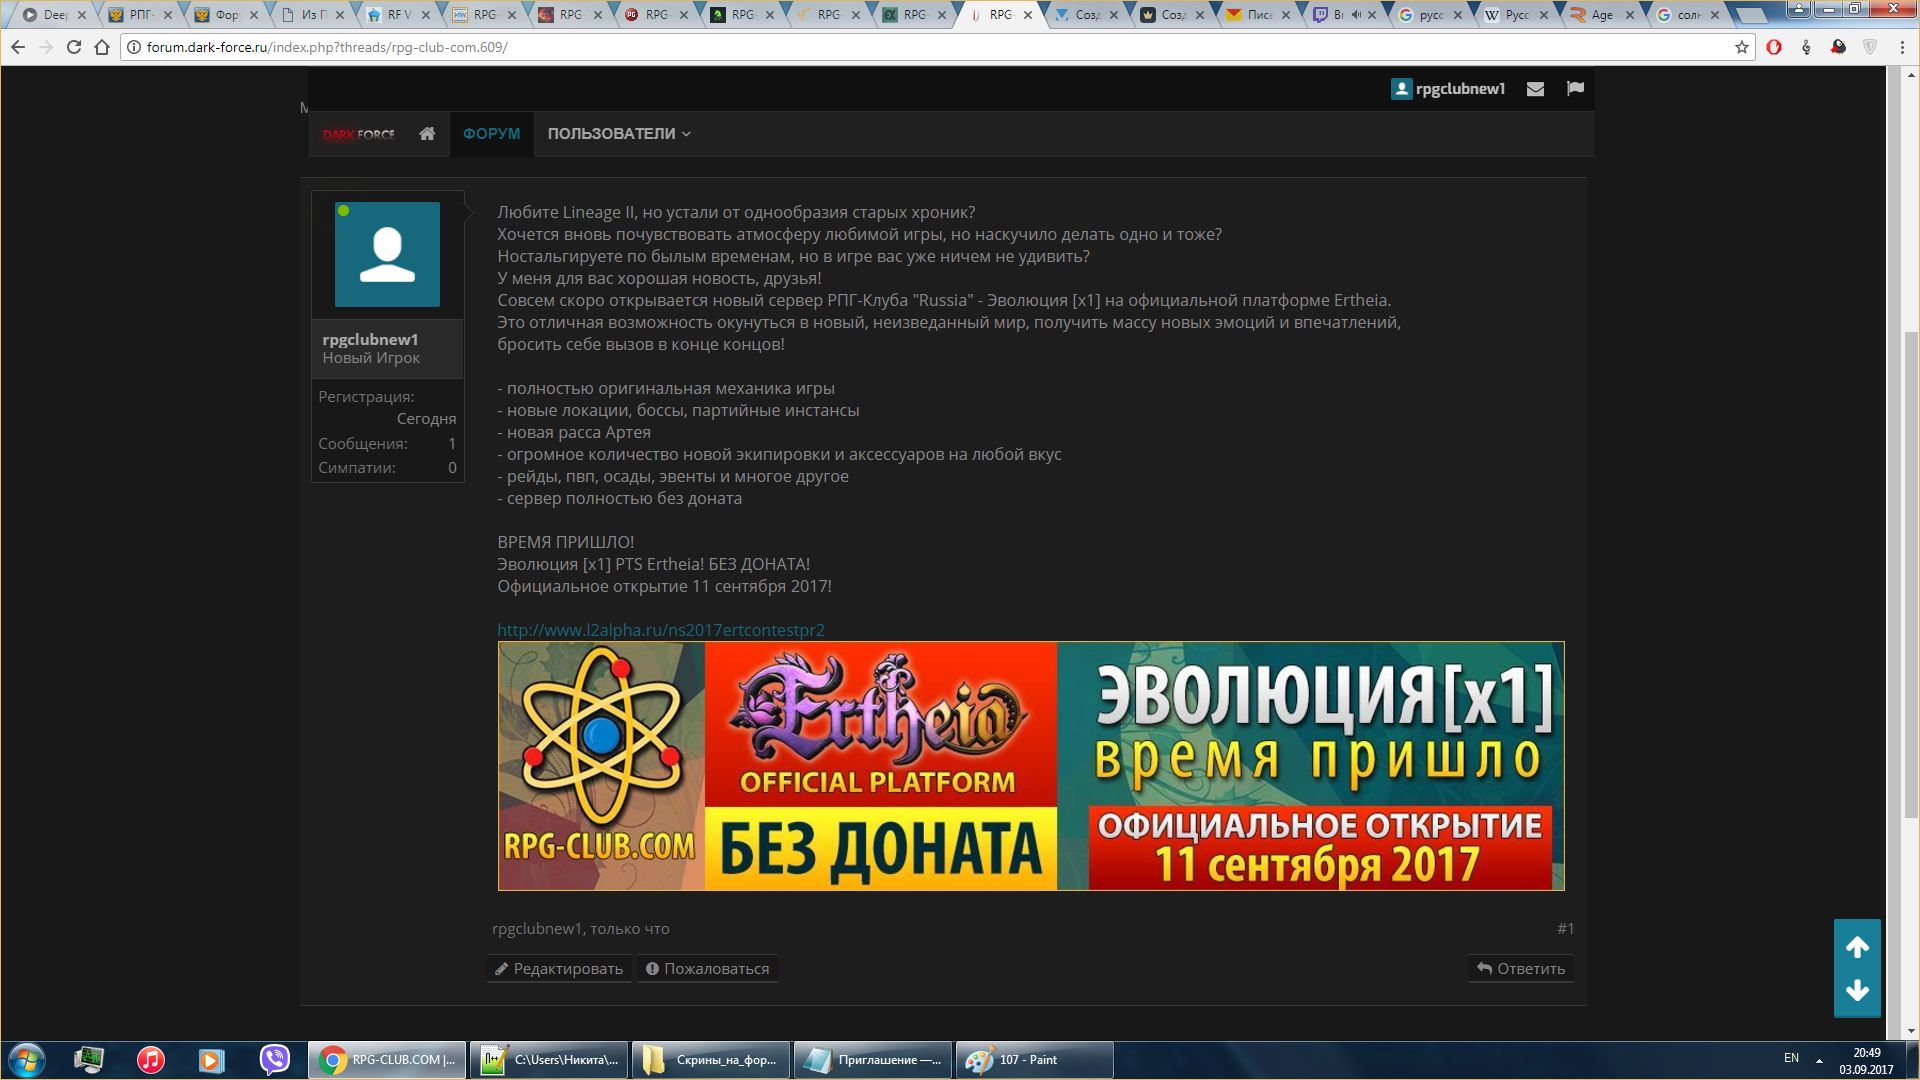The height and width of the screenshot is (1080, 1920).
Task: Switch the EN language indicator
Action: pos(1791,1058)
